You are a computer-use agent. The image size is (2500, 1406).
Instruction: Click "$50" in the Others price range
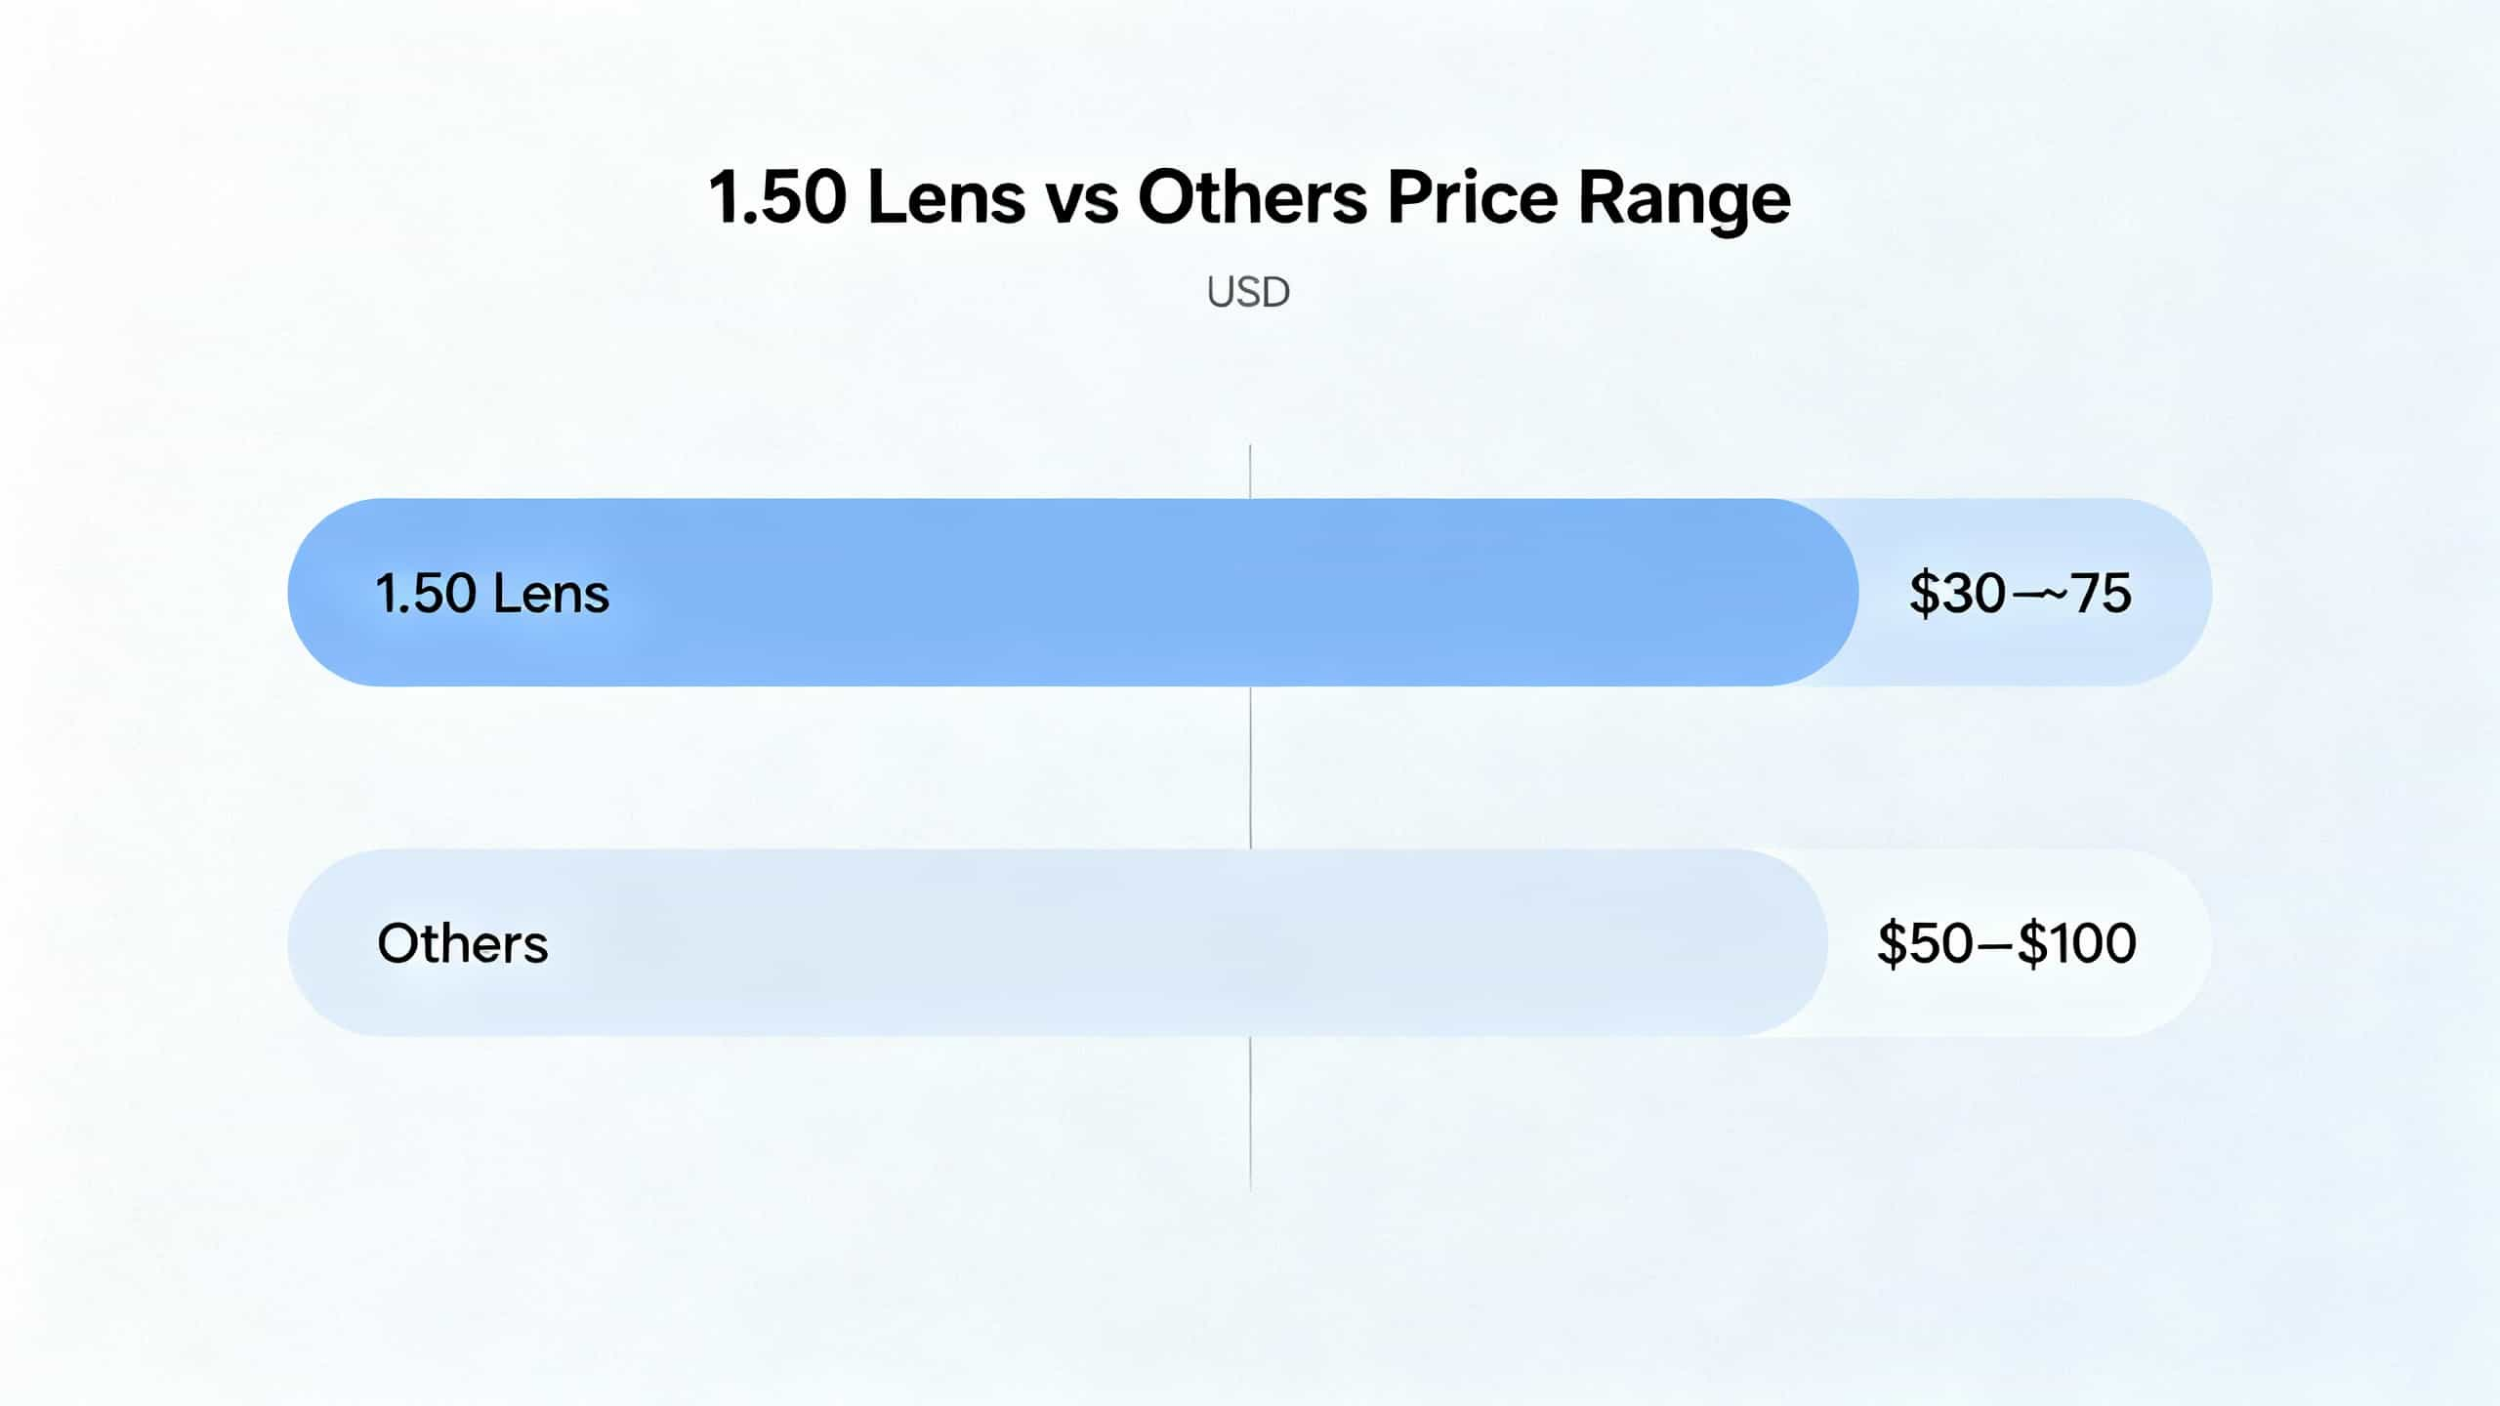[1925, 943]
